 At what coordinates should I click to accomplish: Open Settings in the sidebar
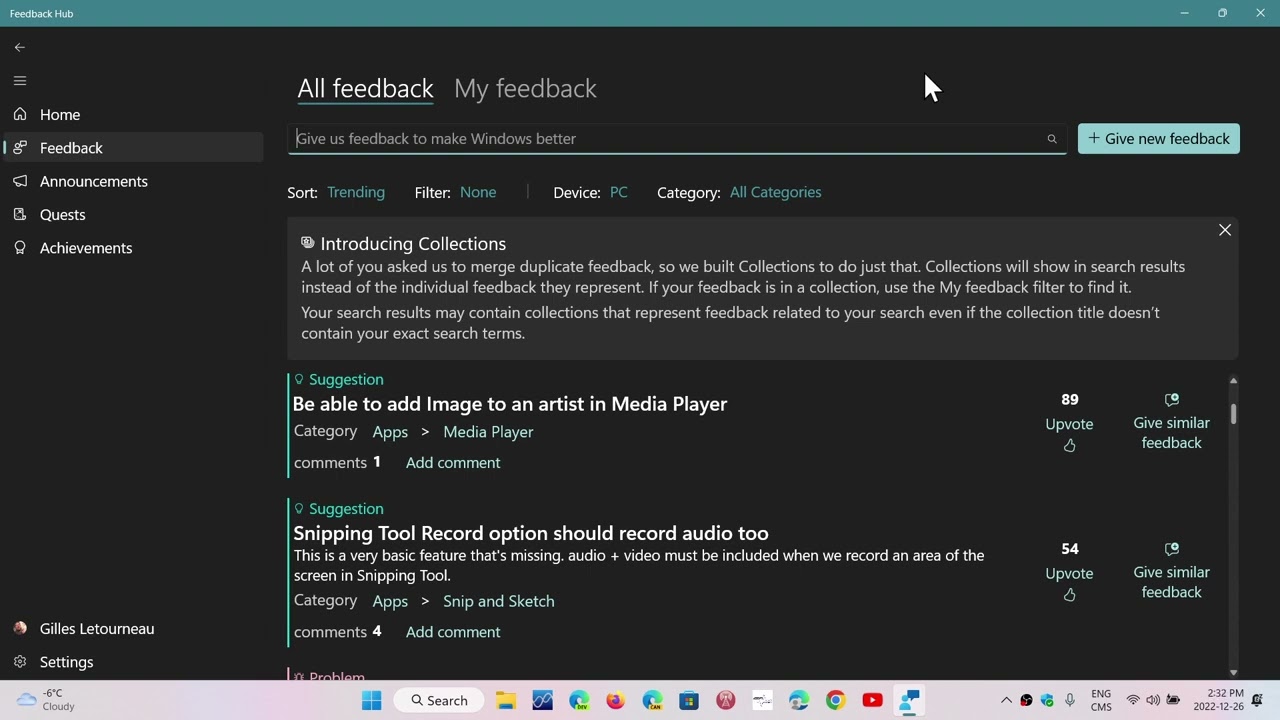click(132, 662)
